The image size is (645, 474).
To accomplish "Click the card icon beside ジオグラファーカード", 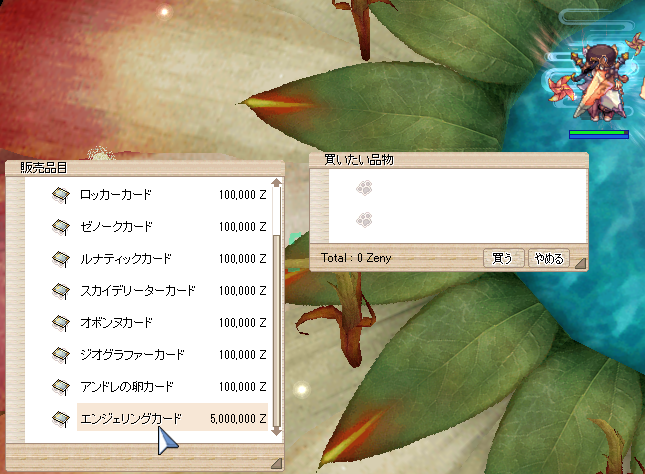I will click(x=61, y=355).
